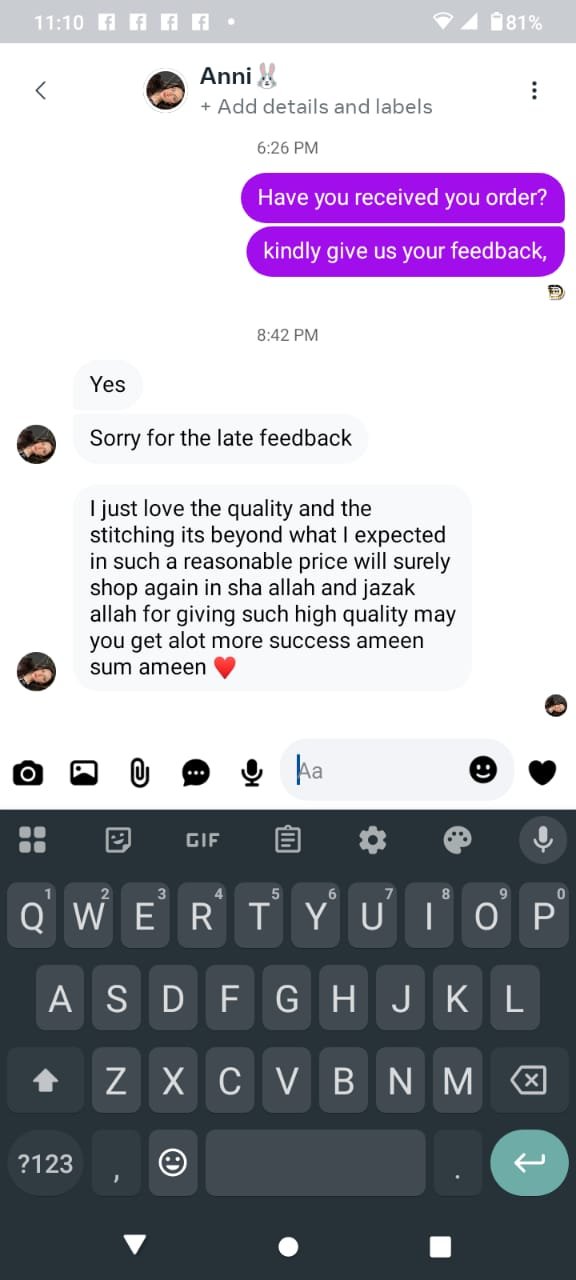Open the three-dot options menu
This screenshot has width=576, height=1280.
[534, 90]
